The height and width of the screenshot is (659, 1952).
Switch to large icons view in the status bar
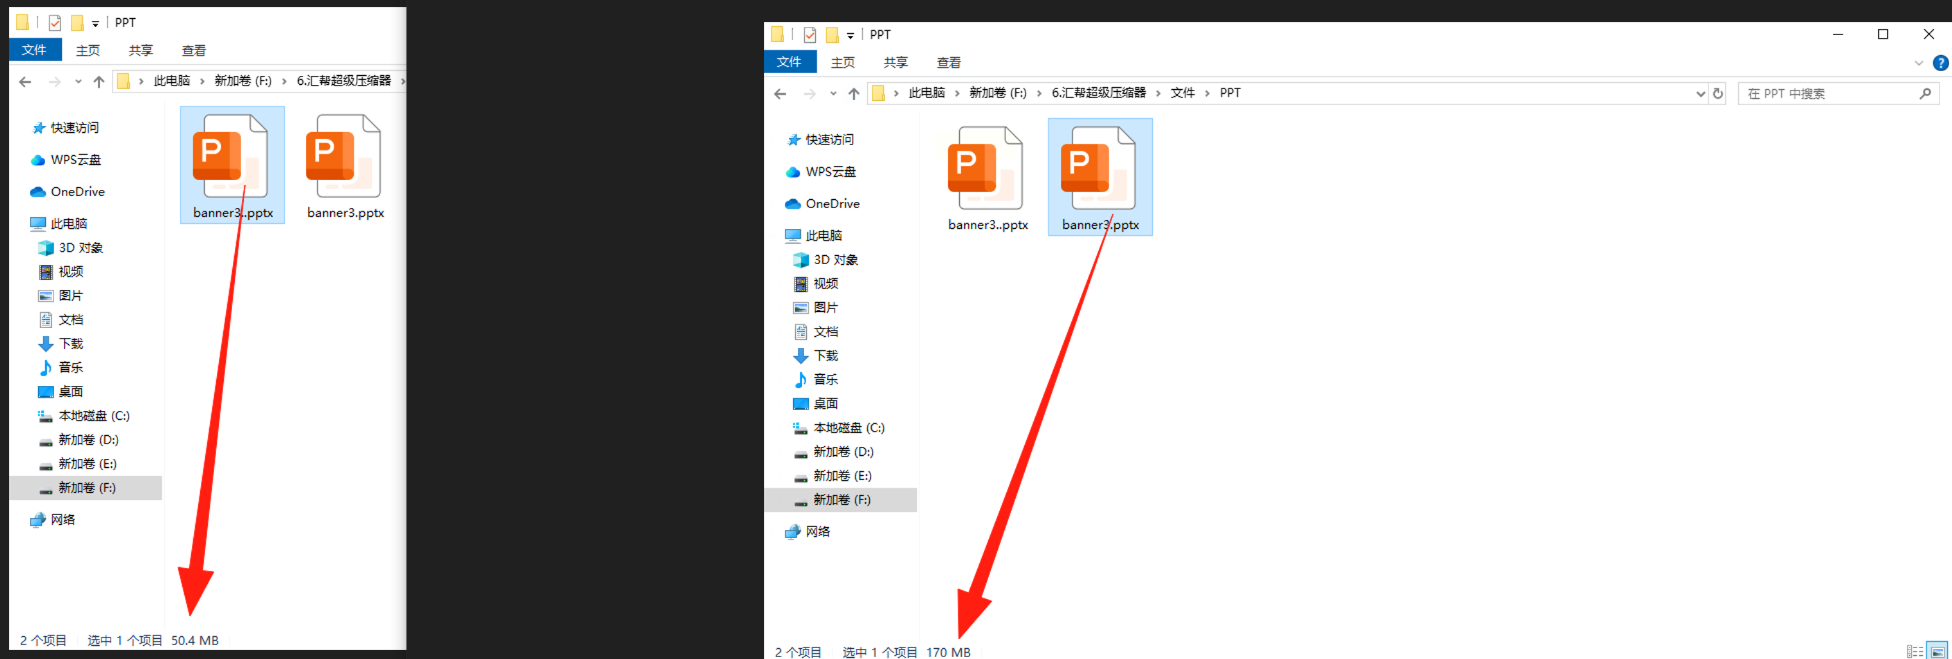click(x=1937, y=651)
